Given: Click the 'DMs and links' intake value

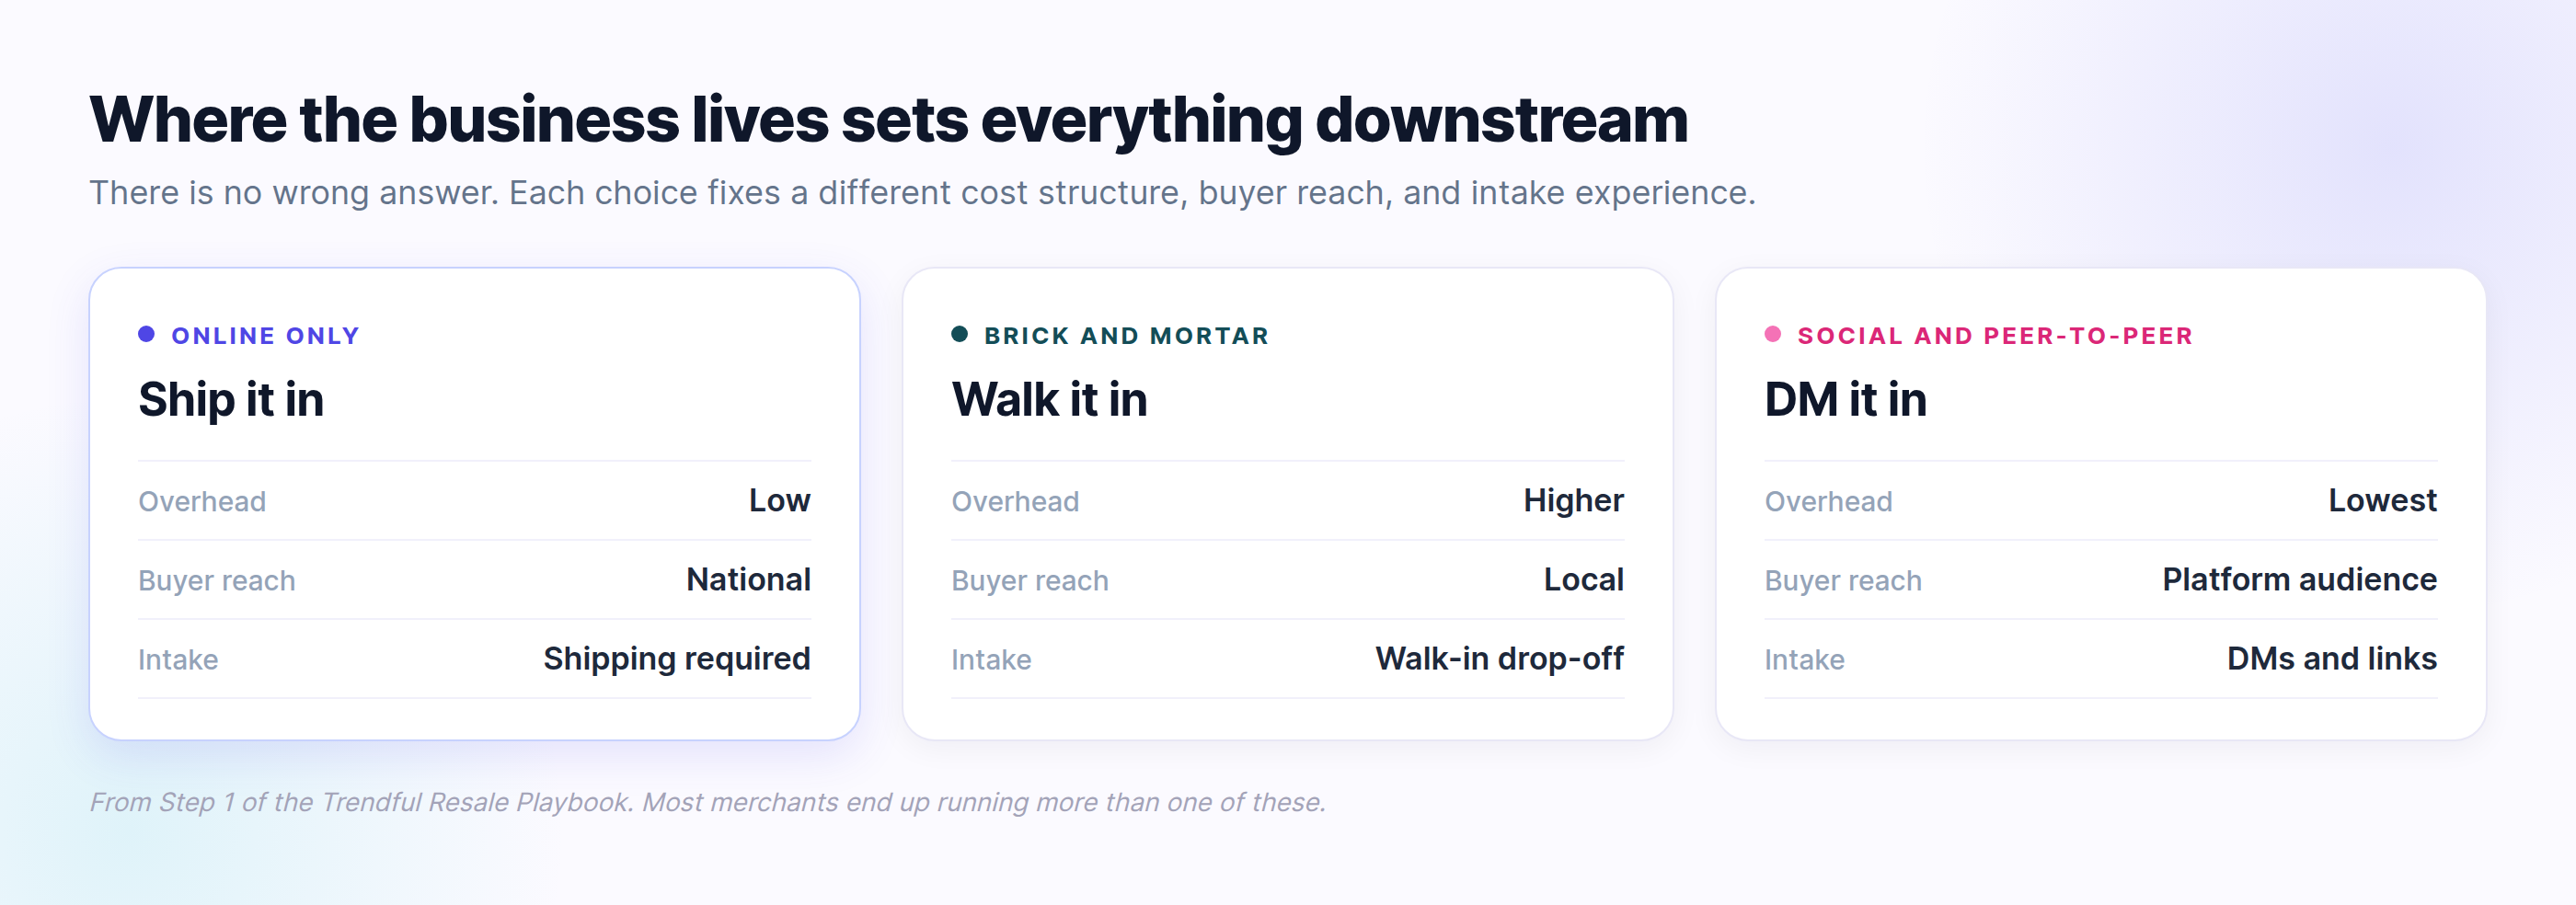Looking at the screenshot, I should pyautogui.click(x=2331, y=659).
